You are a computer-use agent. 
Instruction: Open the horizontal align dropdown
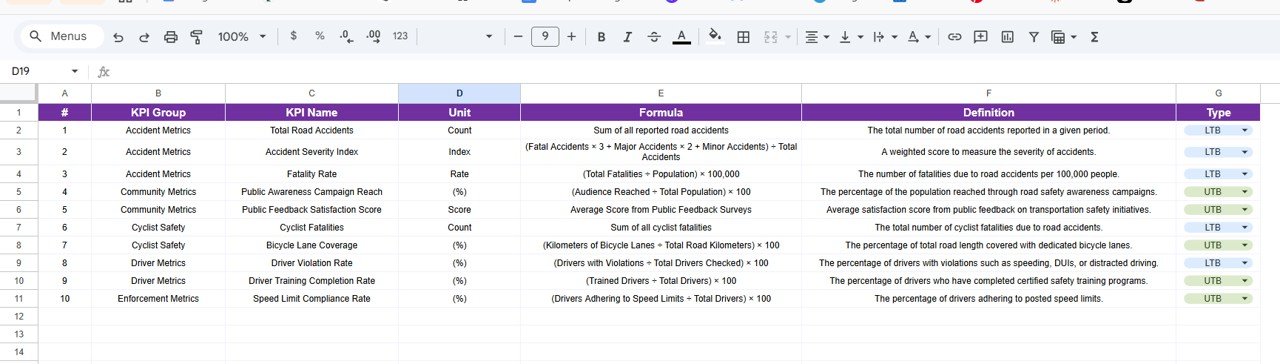click(817, 37)
